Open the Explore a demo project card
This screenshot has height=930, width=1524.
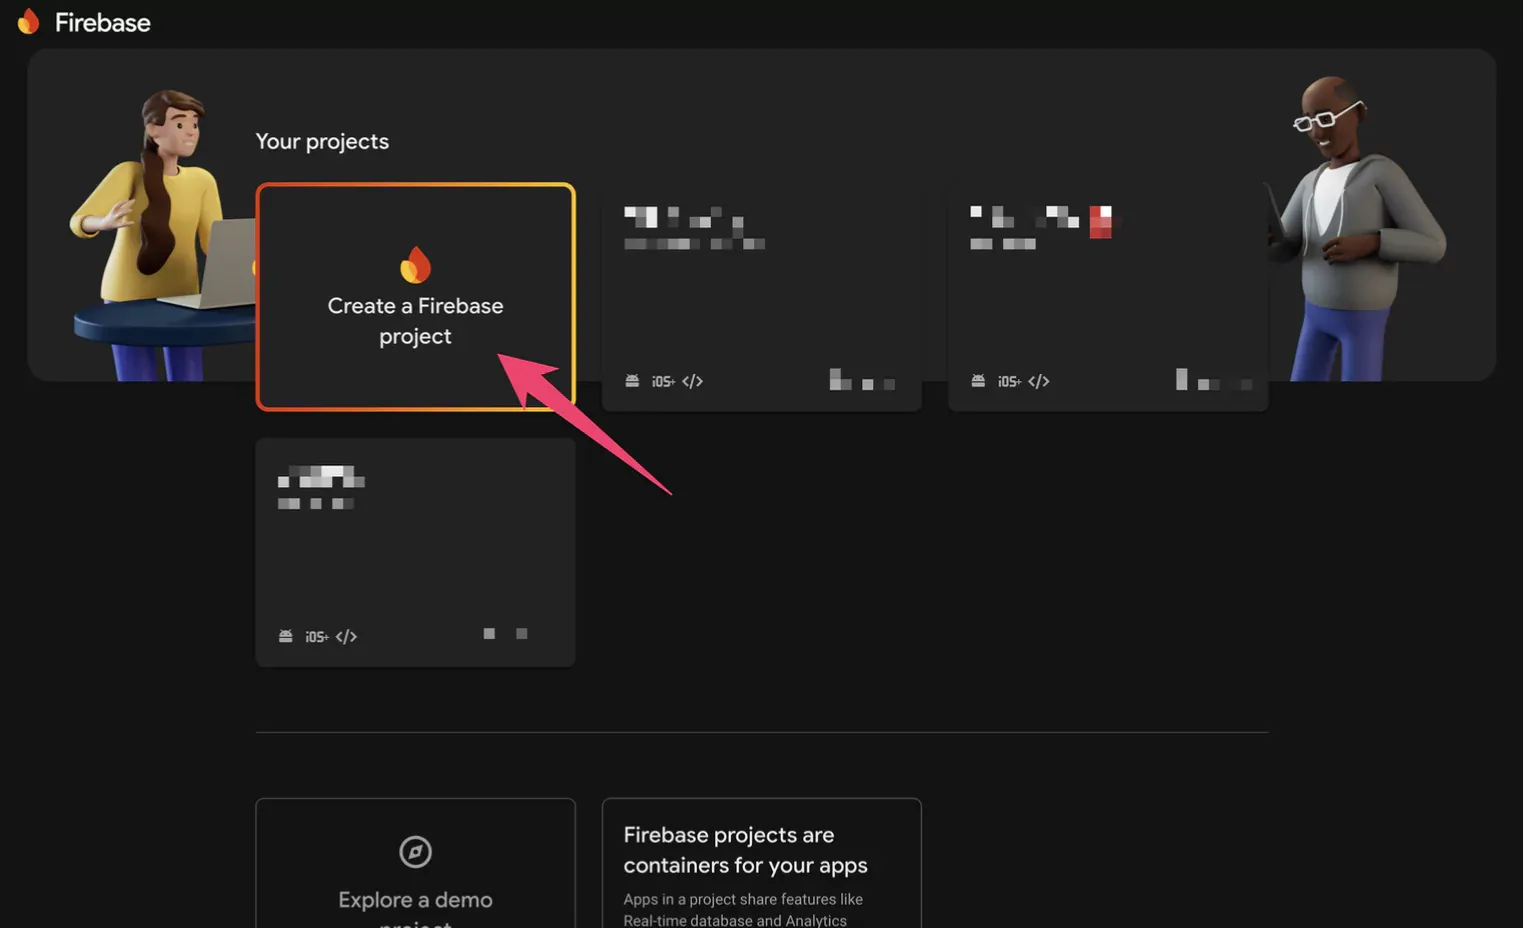(415, 864)
